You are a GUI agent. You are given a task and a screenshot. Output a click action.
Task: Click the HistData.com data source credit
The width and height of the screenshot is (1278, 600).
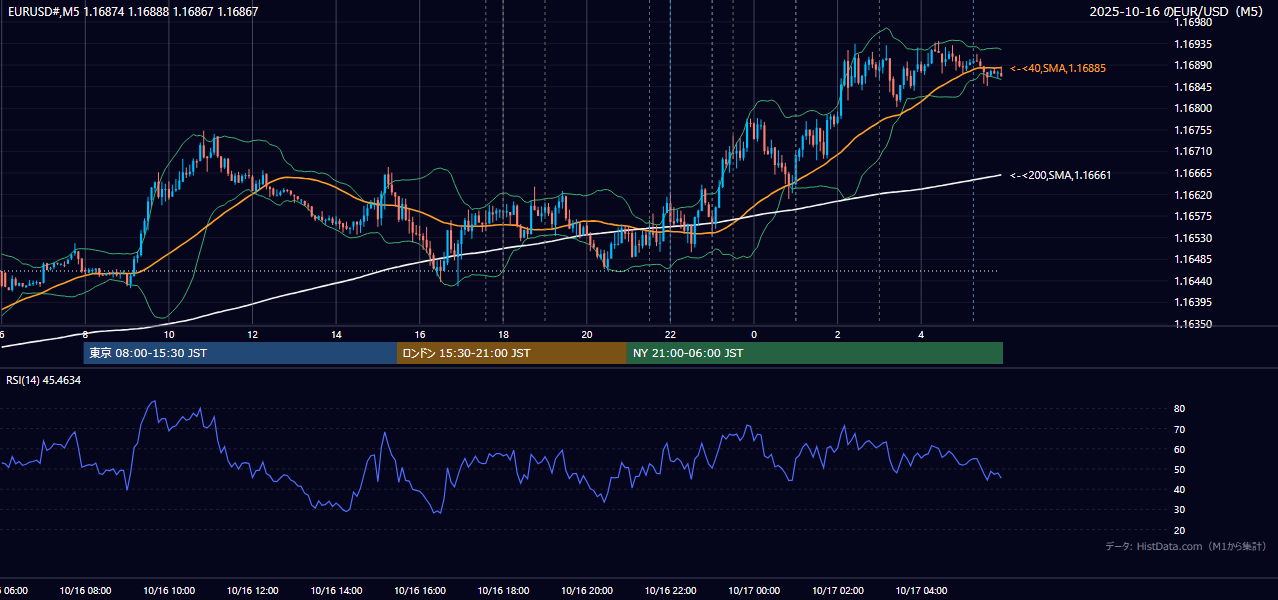(x=1185, y=546)
